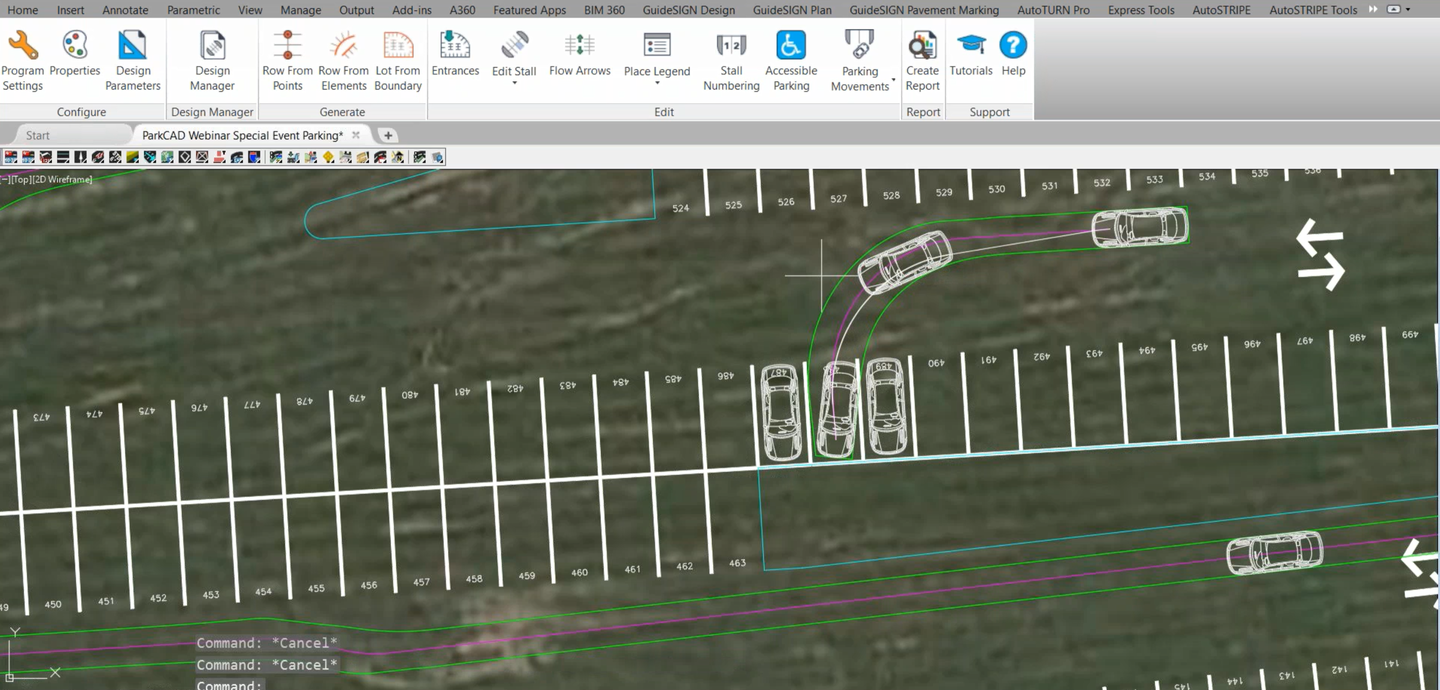Viewport: 1440px width, 690px height.
Task: Generate a Row From Points
Action: point(287,47)
